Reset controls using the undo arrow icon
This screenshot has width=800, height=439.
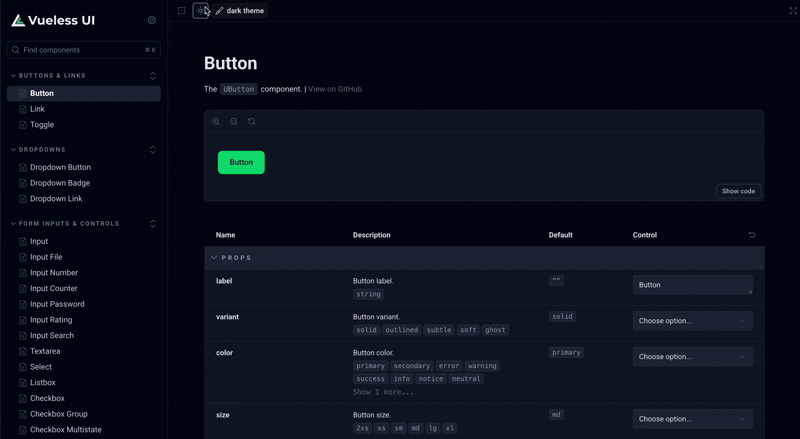(752, 235)
